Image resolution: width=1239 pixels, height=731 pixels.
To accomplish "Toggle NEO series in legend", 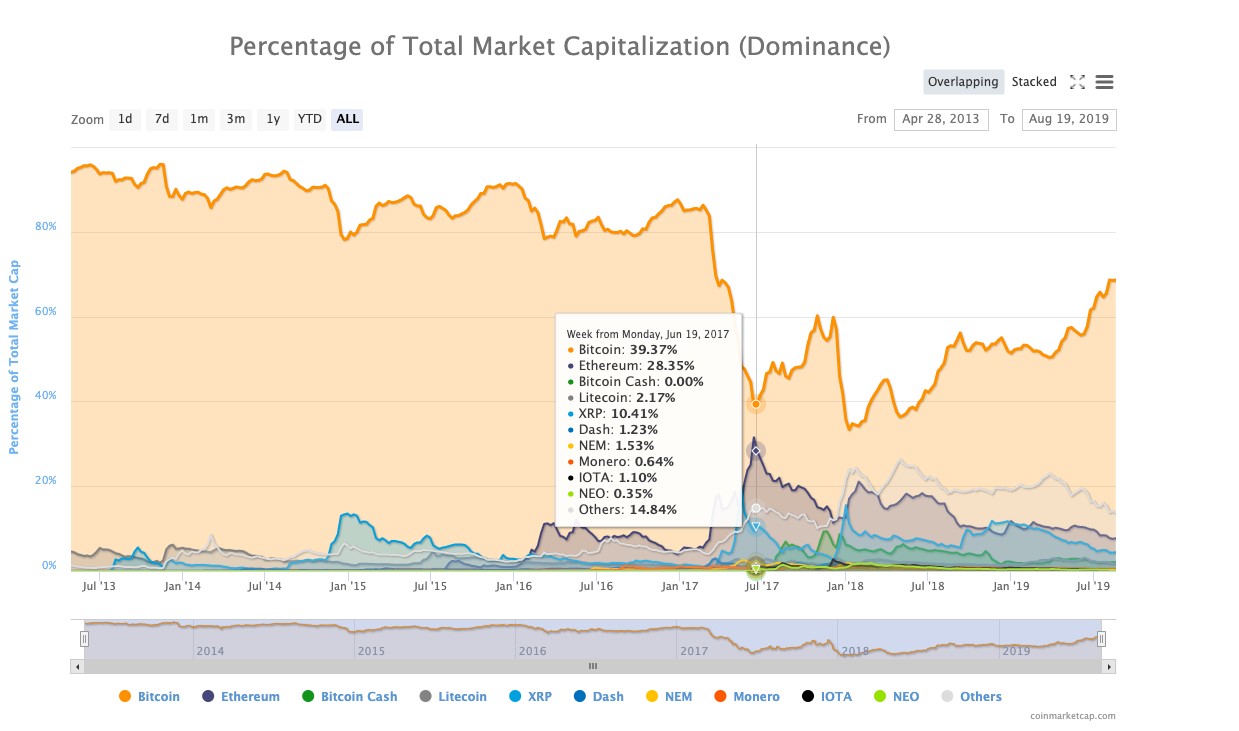I will click(x=897, y=697).
